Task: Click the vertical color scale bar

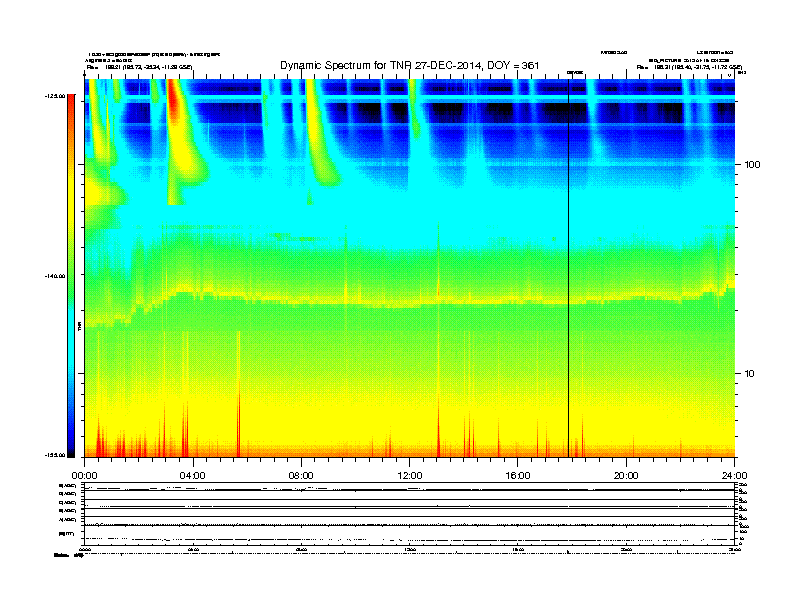Action: pyautogui.click(x=71, y=276)
